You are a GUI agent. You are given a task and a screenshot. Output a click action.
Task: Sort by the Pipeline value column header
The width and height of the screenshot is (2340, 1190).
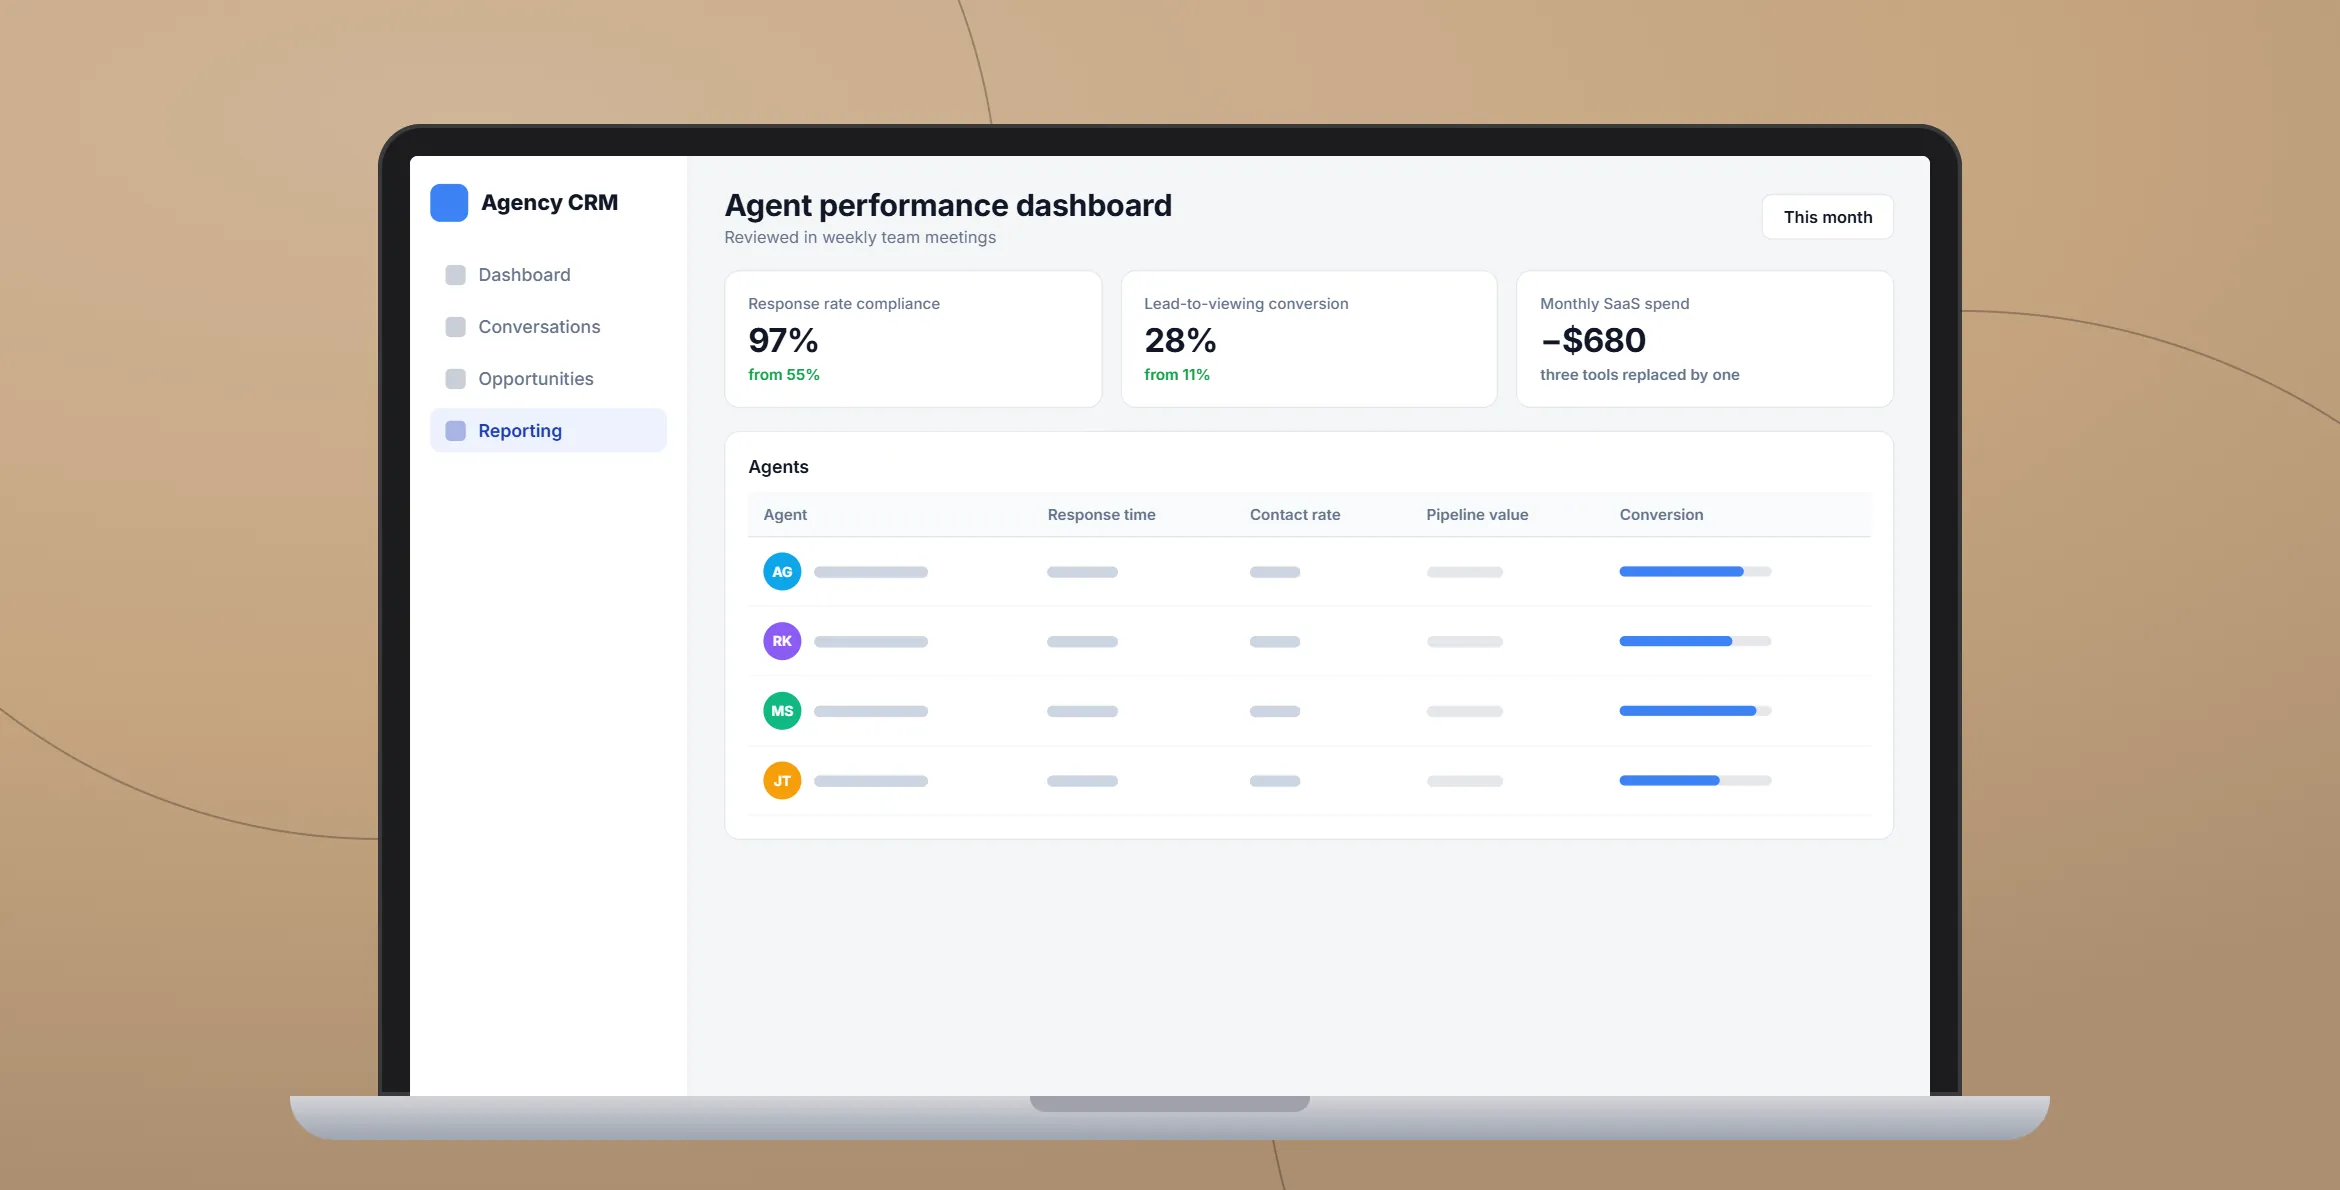click(1477, 515)
